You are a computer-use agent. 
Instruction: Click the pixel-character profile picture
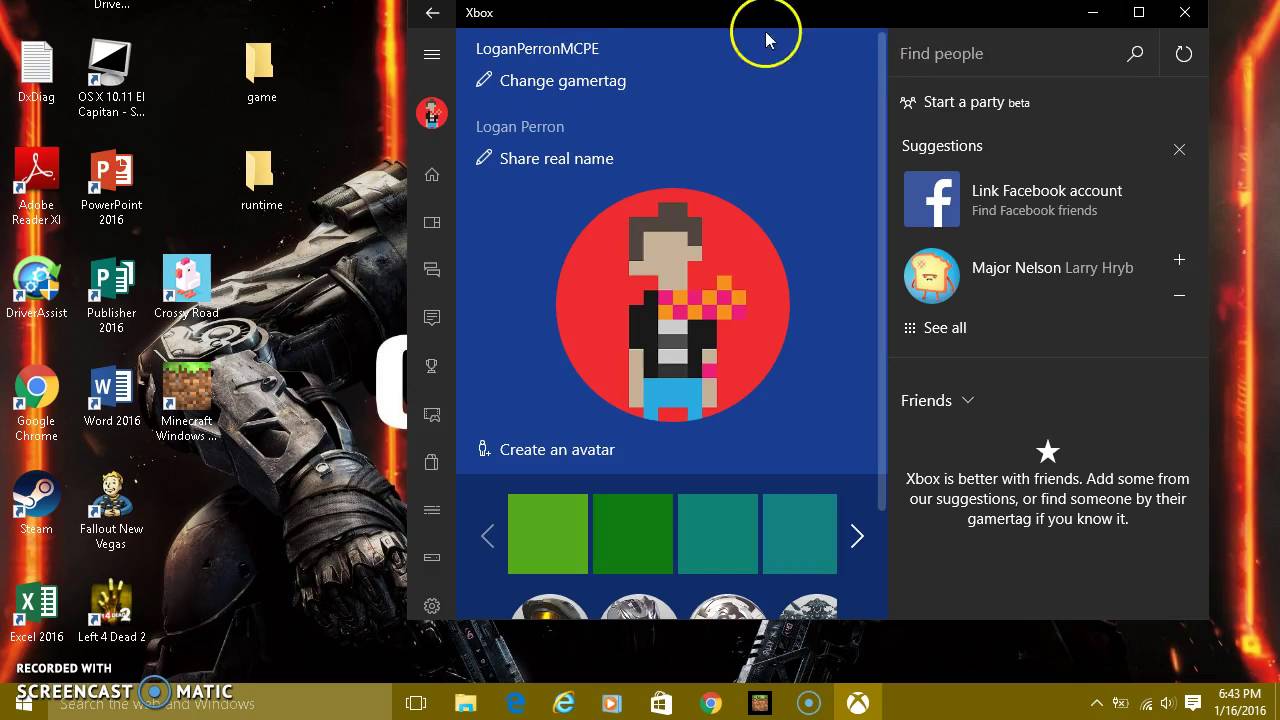point(673,305)
